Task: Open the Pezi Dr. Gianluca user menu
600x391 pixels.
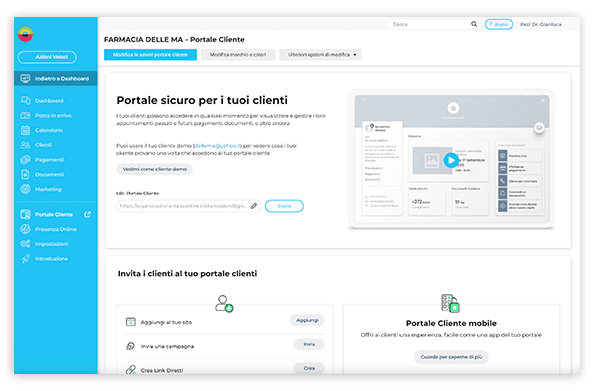Action: tap(540, 24)
